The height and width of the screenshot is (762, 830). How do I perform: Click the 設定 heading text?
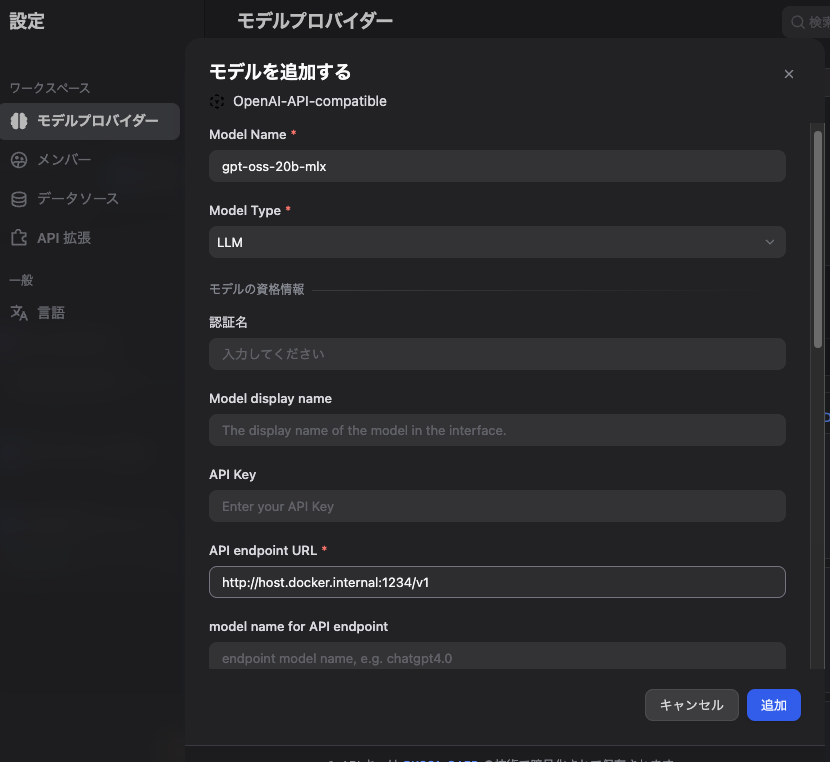tap(26, 21)
